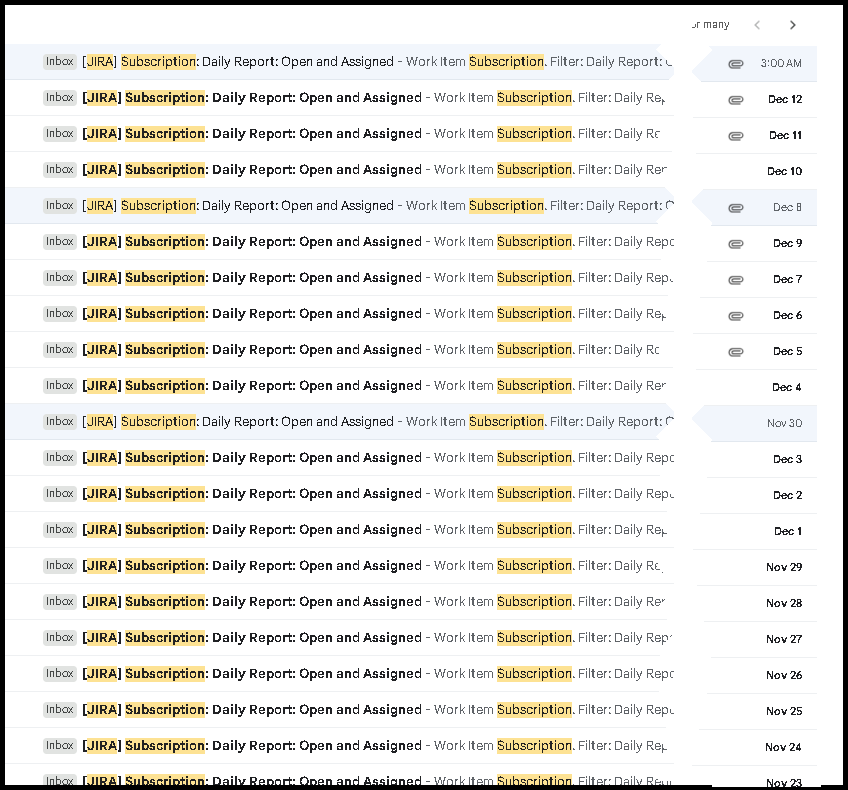
Task: Click the Nov 30 date of that email
Action: pos(784,423)
